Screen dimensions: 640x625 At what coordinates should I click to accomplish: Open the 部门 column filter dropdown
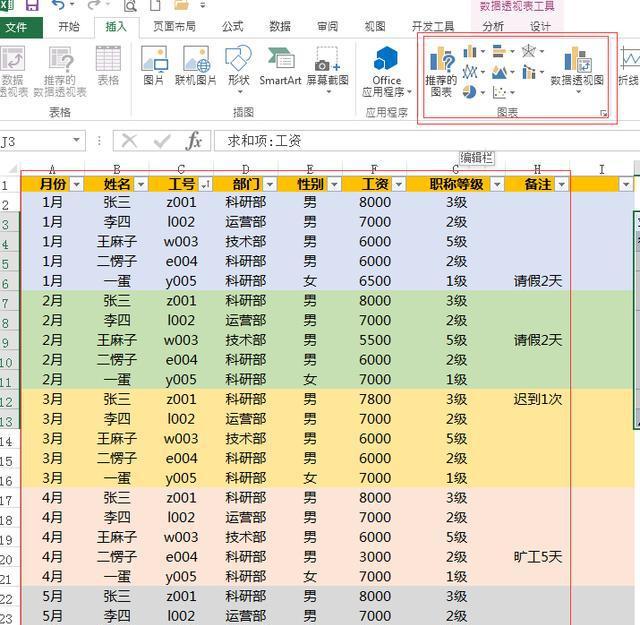coord(270,185)
